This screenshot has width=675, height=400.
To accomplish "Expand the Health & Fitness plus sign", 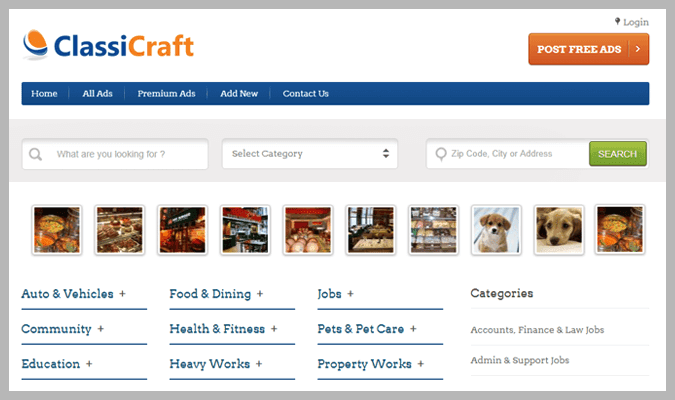I will [x=273, y=329].
